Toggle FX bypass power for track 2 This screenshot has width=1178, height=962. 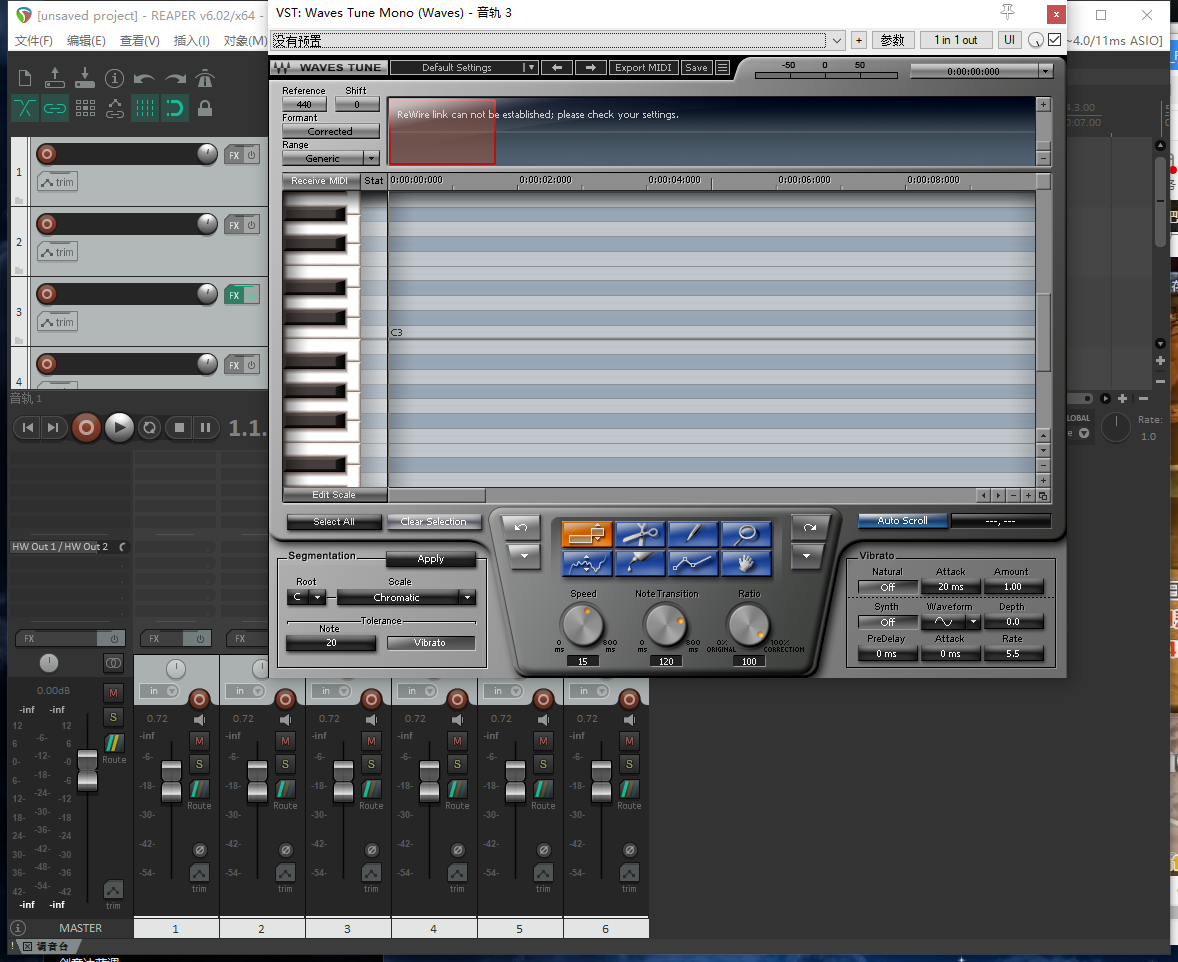(252, 225)
